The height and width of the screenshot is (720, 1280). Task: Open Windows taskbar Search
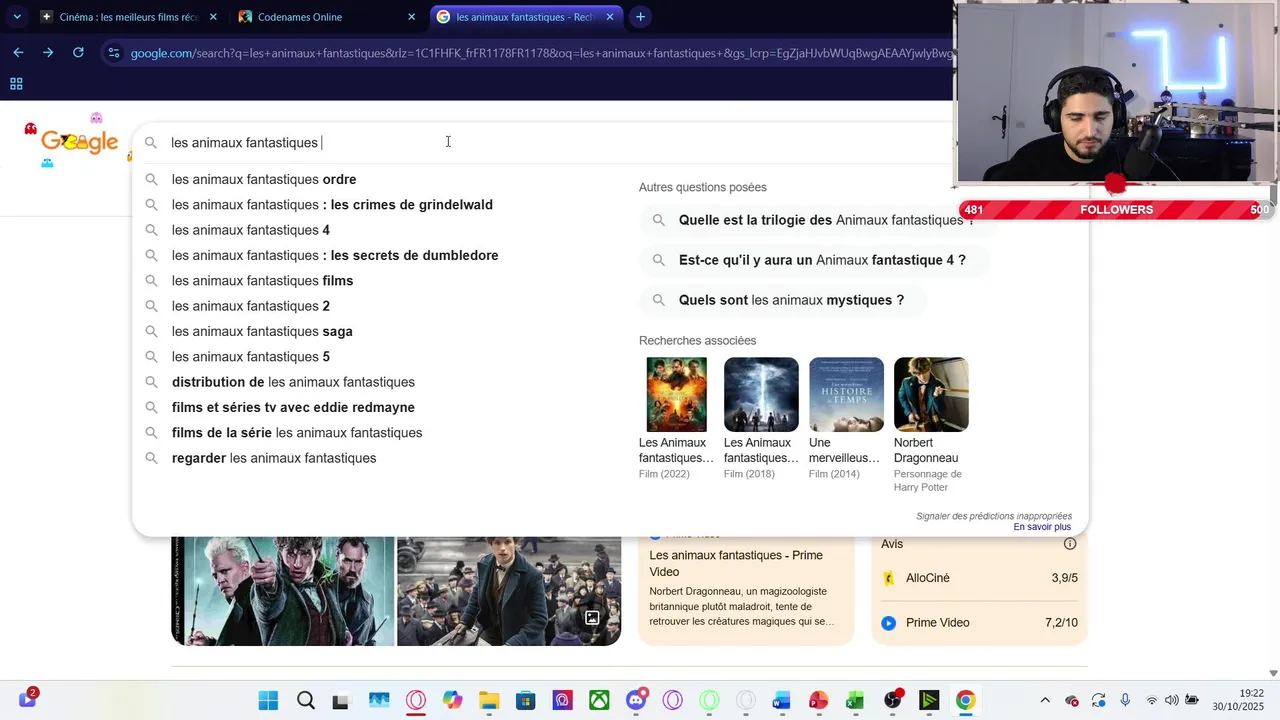click(x=305, y=701)
